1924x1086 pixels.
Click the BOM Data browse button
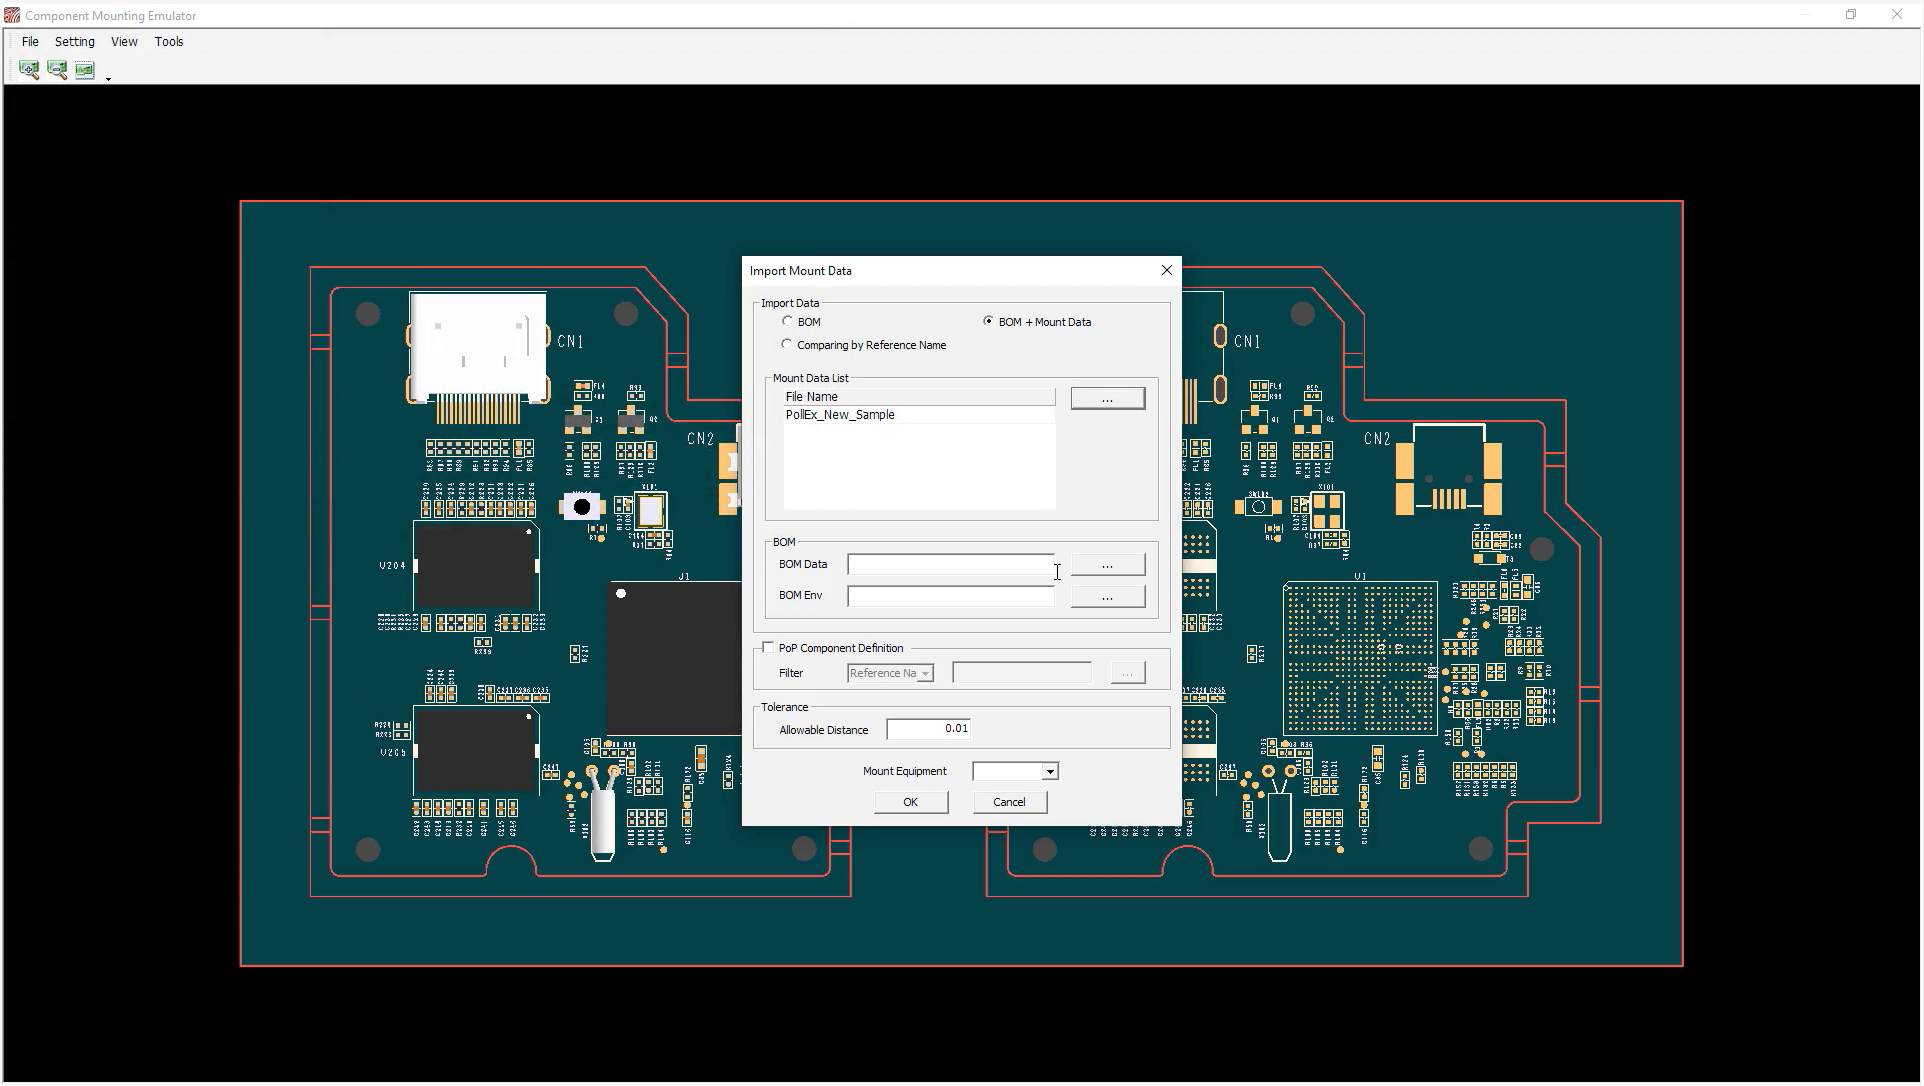click(x=1107, y=565)
